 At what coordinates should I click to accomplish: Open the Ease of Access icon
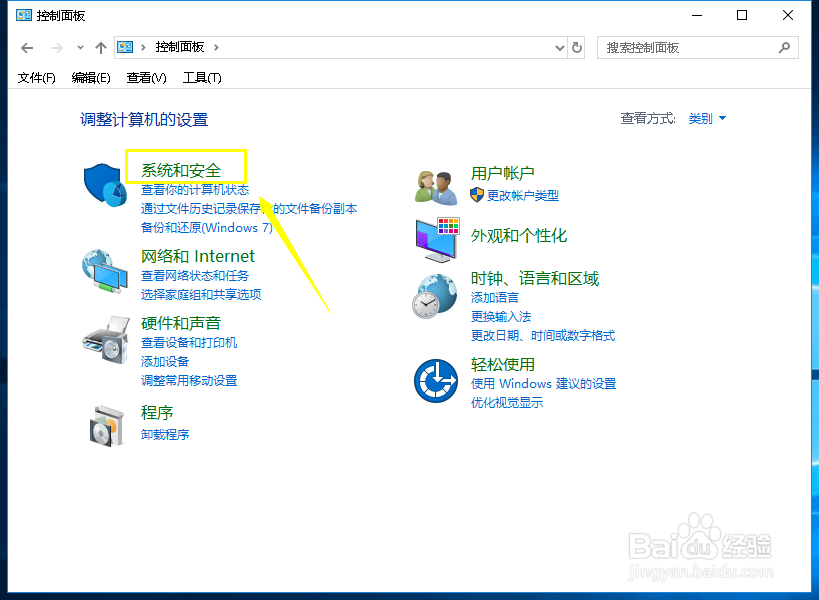point(436,381)
